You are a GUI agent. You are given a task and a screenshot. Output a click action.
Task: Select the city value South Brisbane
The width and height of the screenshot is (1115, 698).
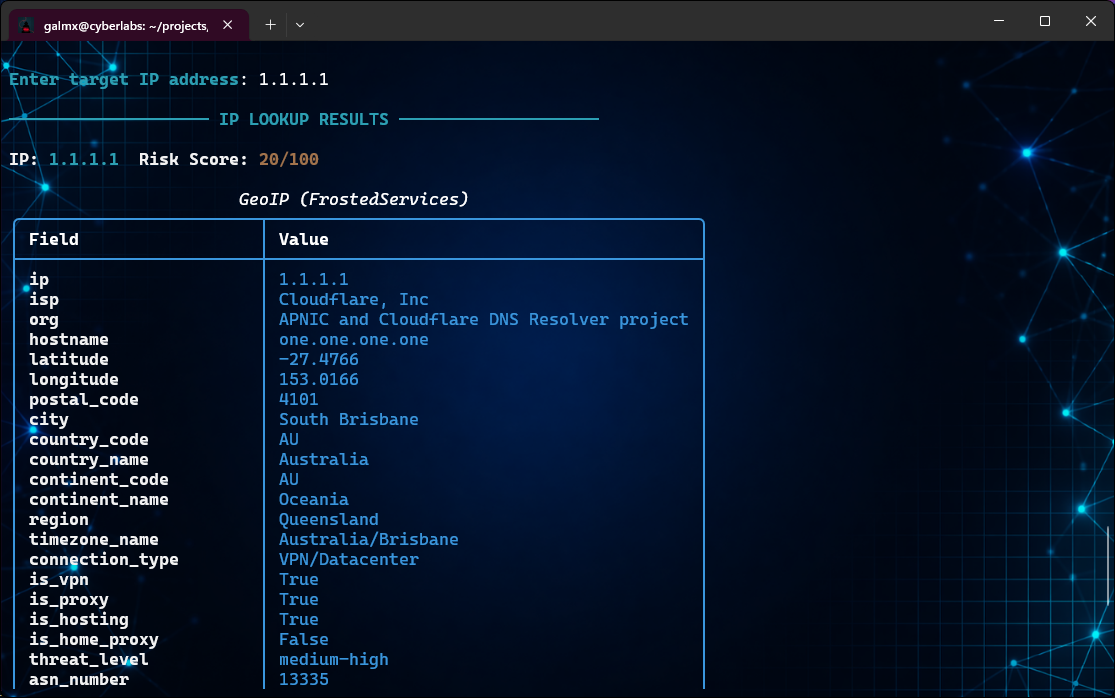348,419
